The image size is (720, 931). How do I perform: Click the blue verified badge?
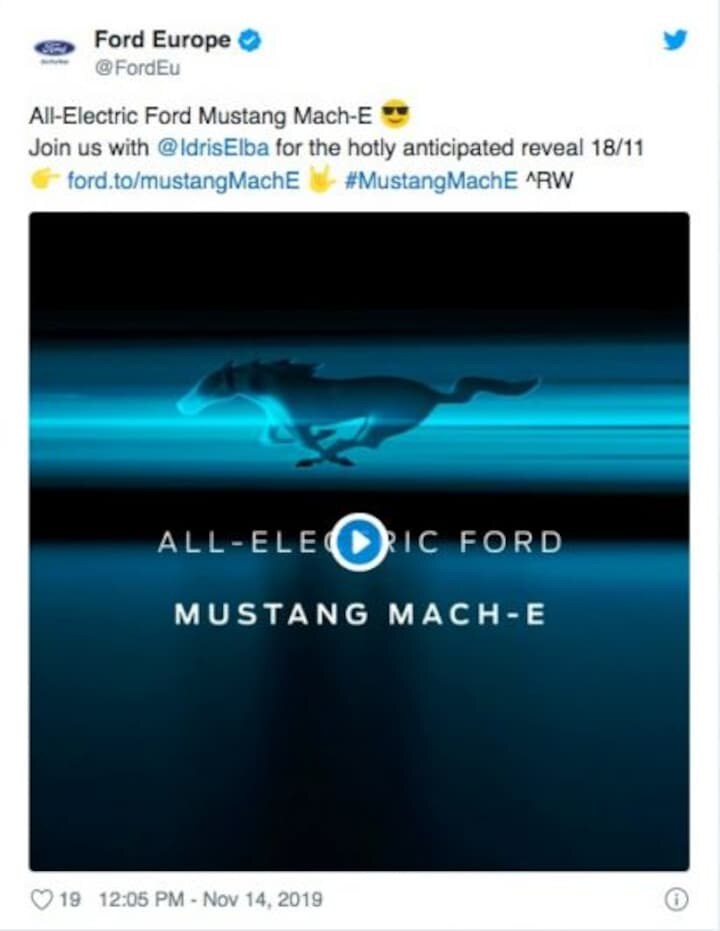pos(249,41)
